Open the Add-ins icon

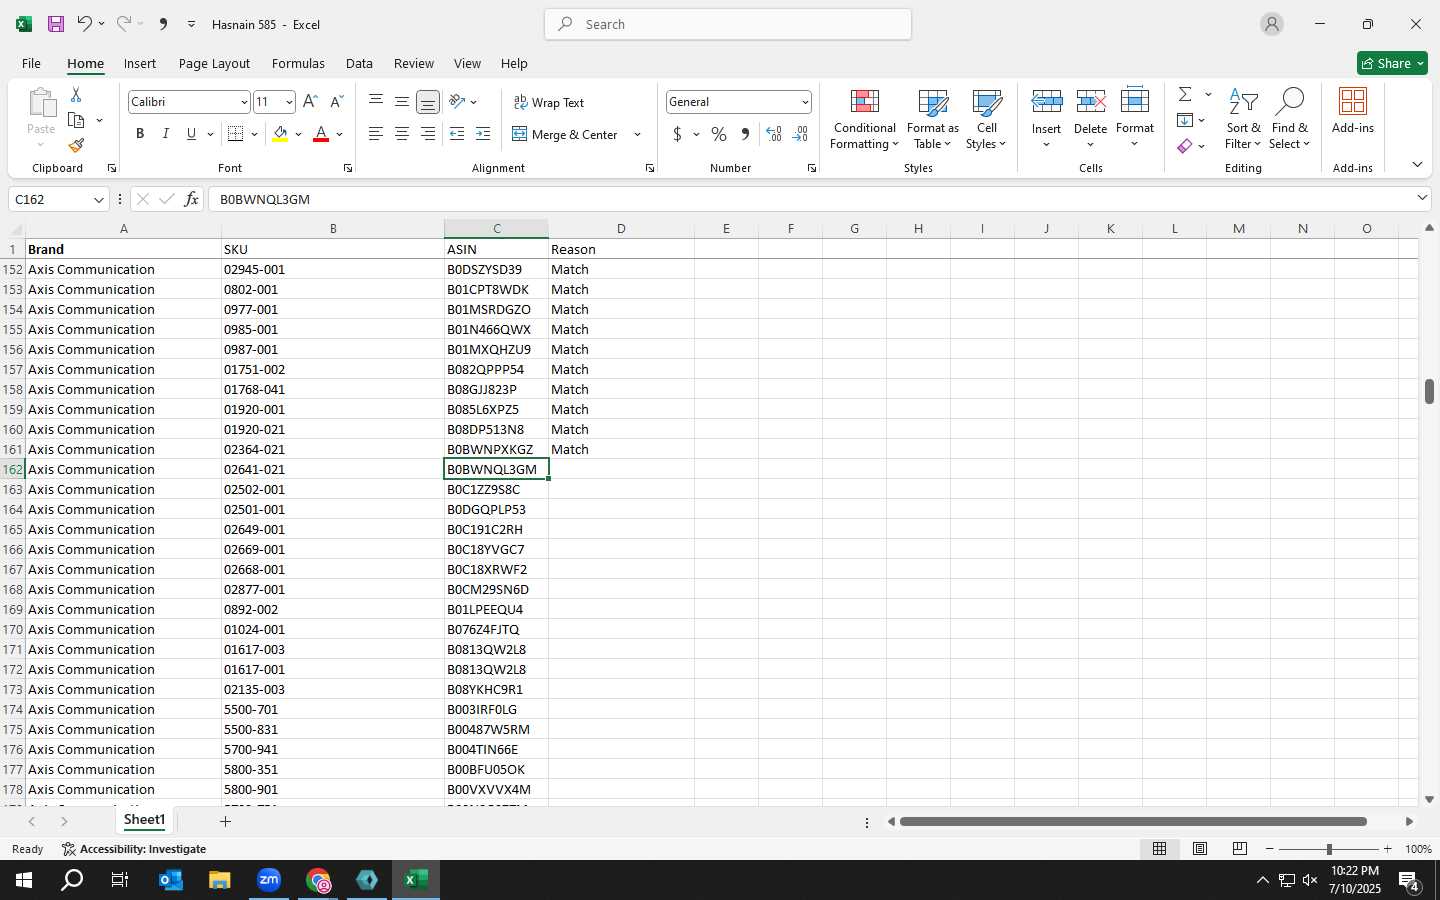coord(1353,111)
